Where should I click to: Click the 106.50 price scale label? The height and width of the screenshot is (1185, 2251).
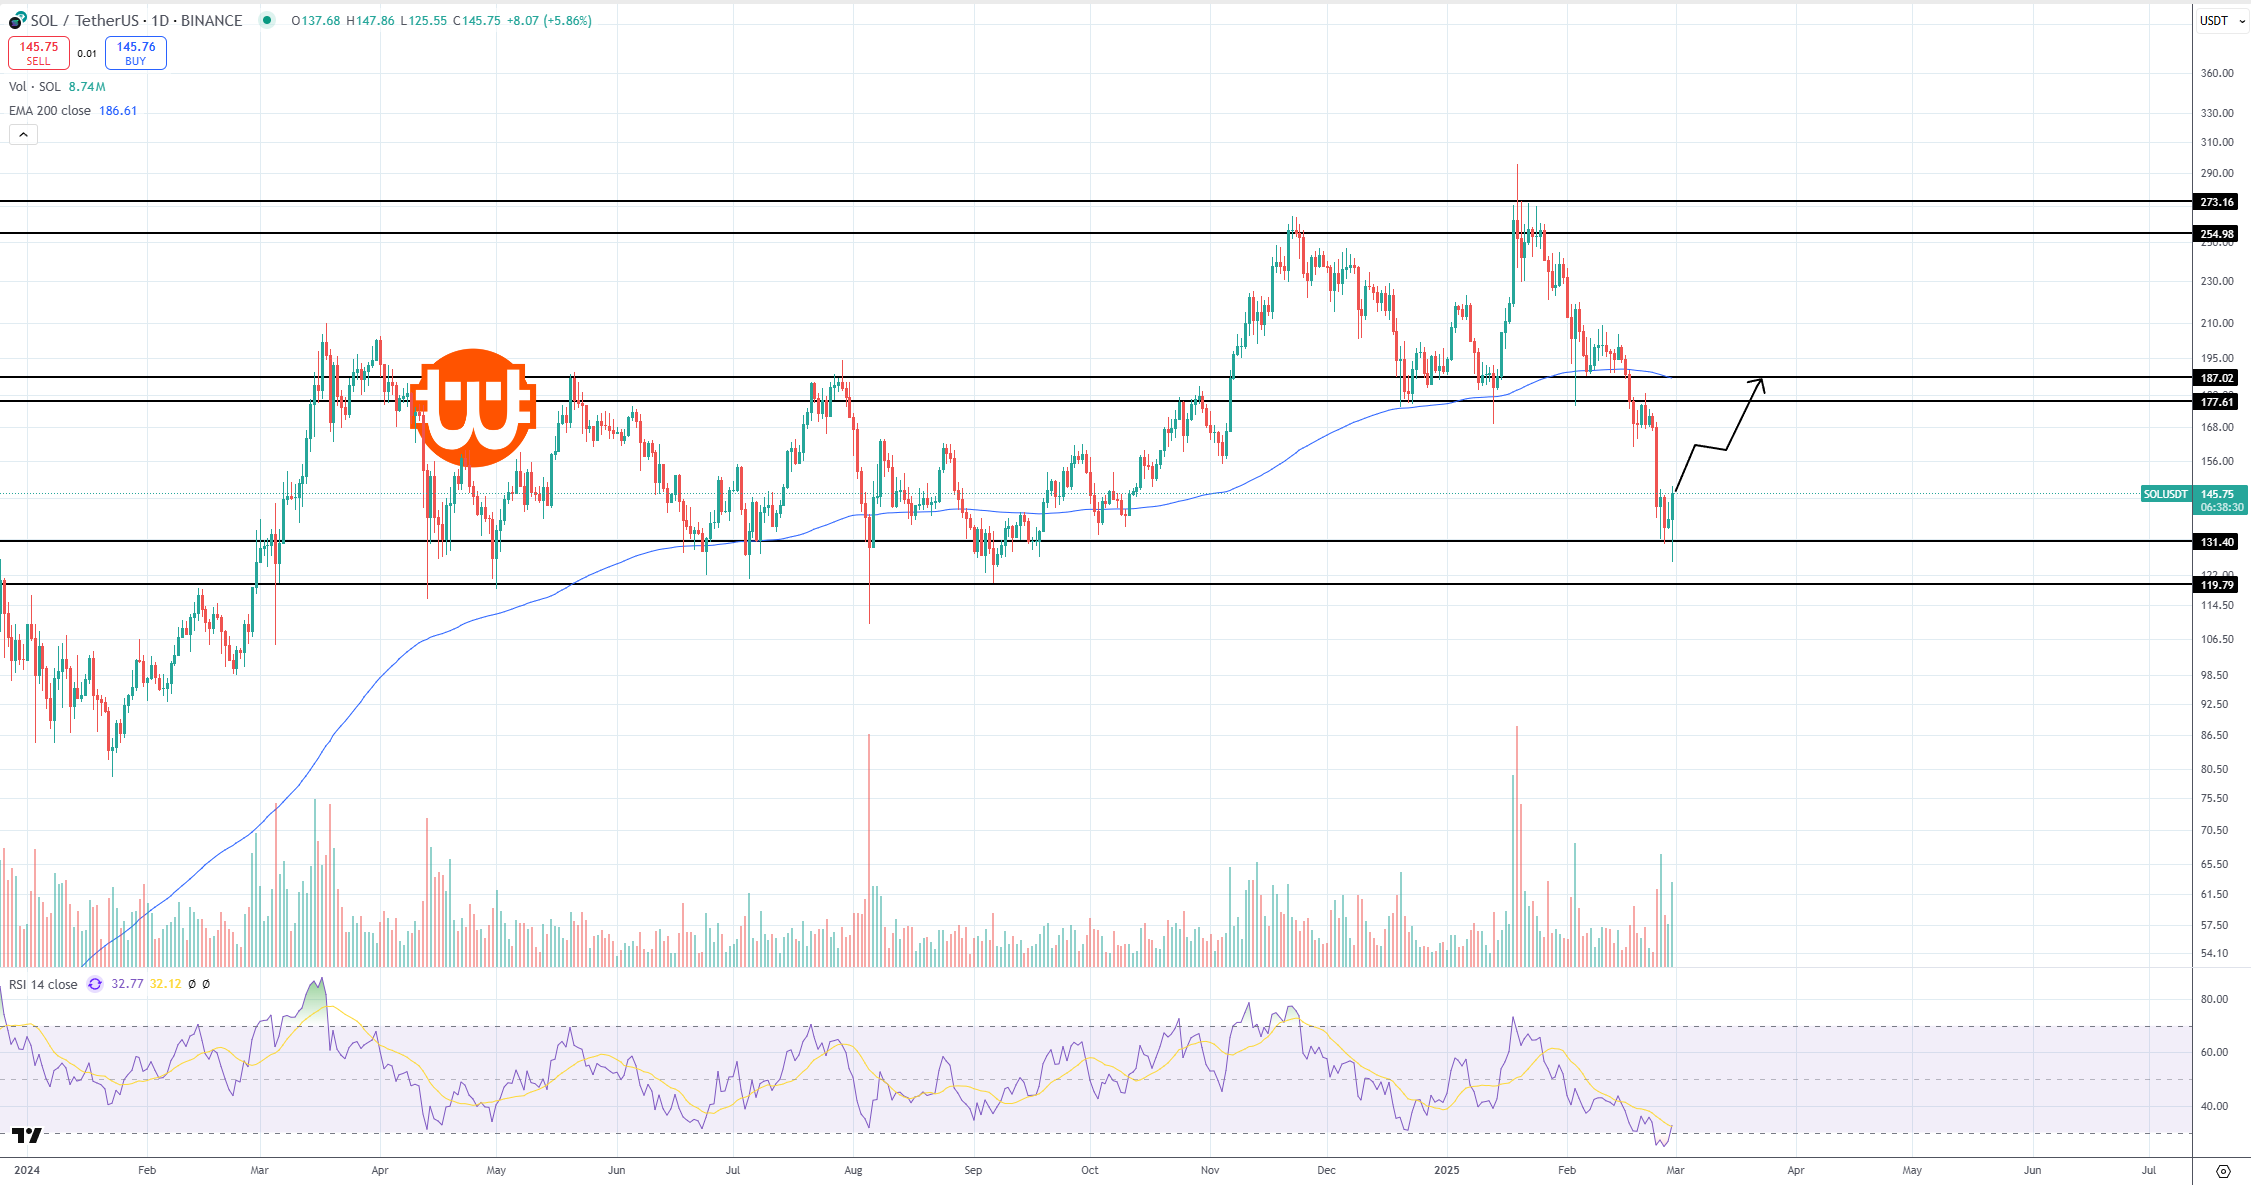tap(2217, 639)
